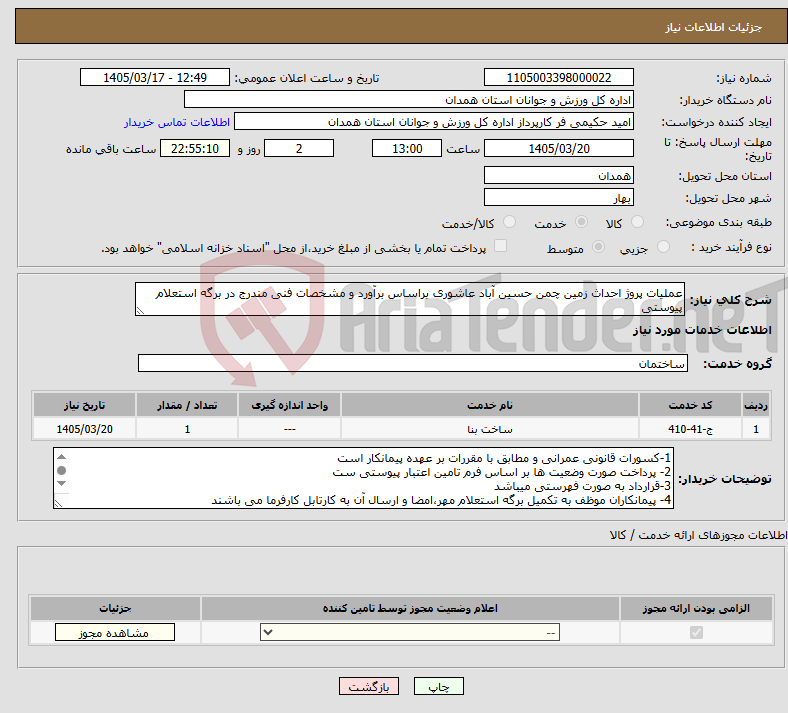Select the کالا/خدمت radio button
This screenshot has height=713, width=788.
(x=510, y=222)
